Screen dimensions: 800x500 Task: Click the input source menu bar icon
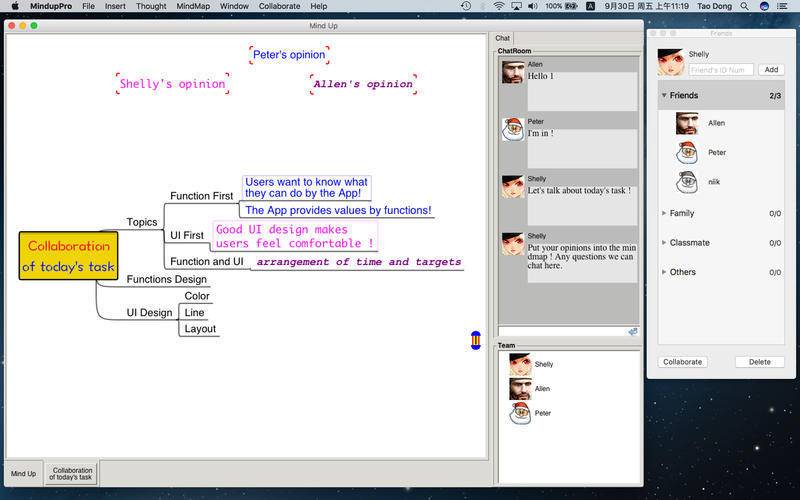click(590, 6)
